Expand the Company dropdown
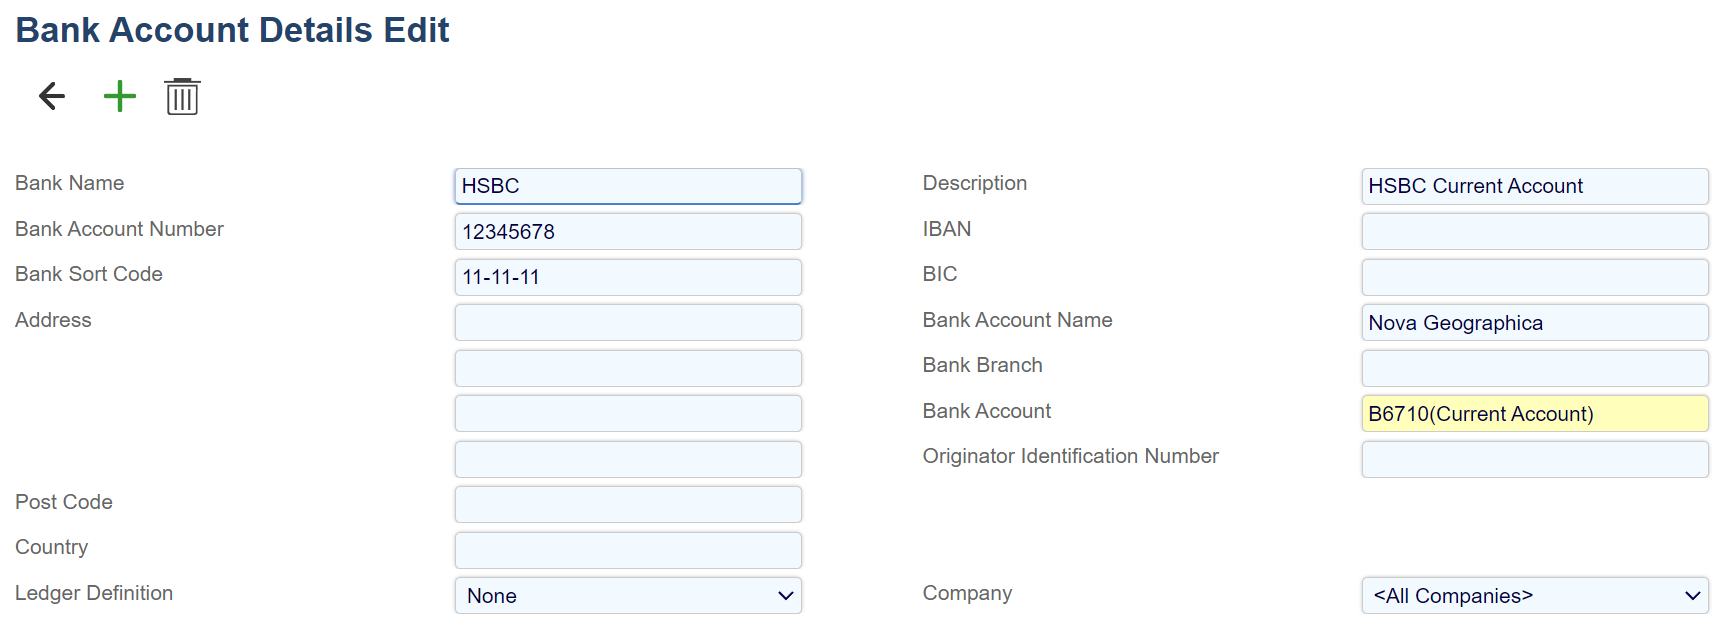The image size is (1731, 634). point(1534,595)
